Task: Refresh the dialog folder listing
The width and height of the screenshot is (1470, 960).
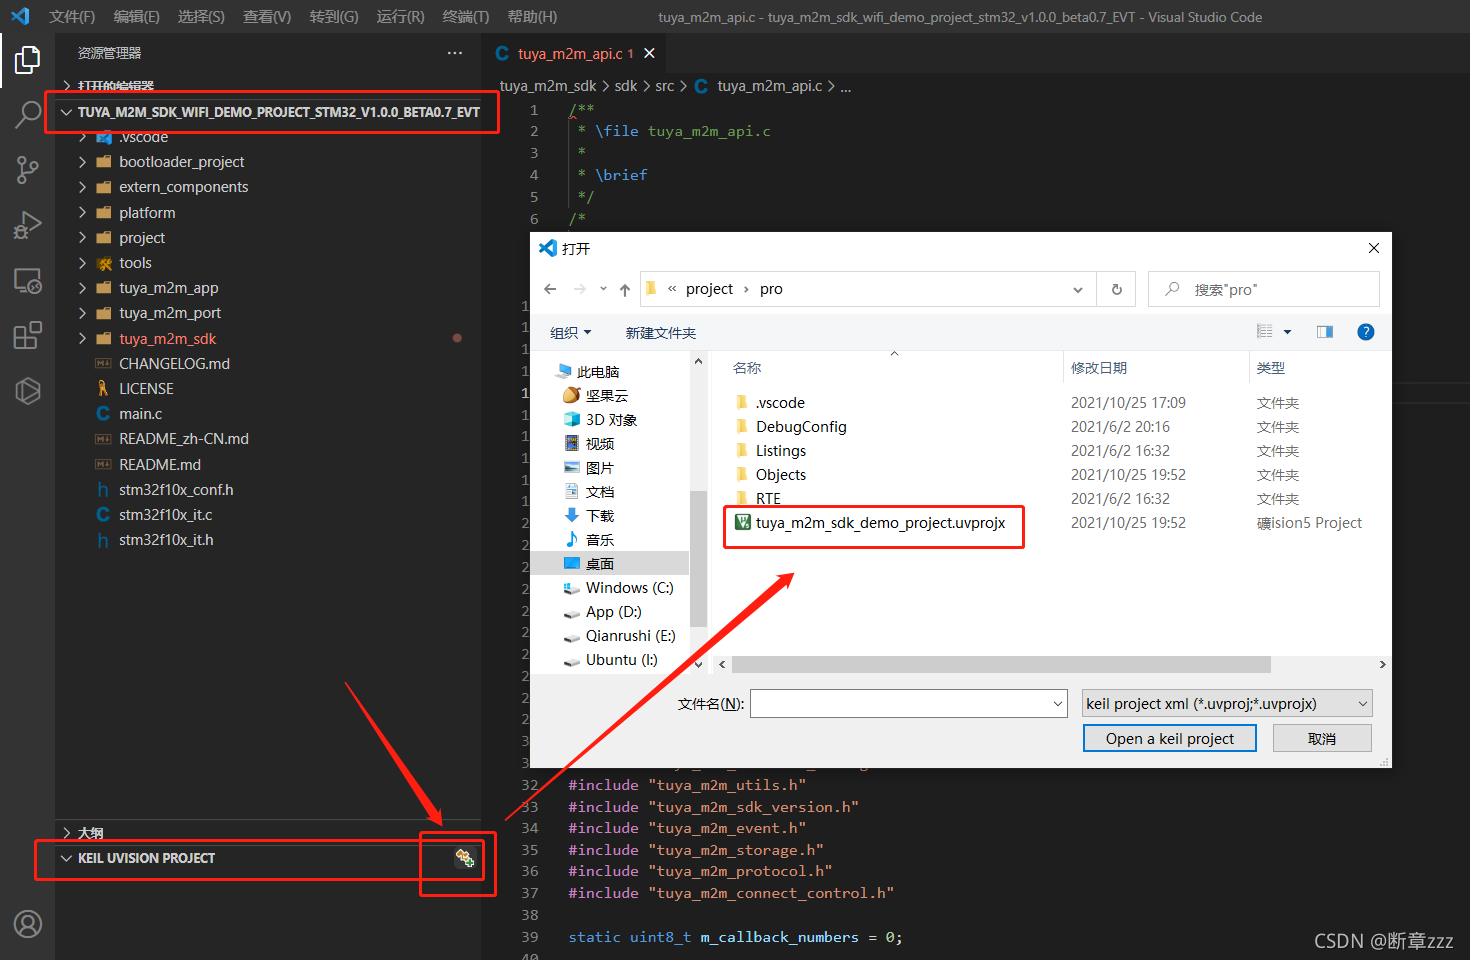Action: coord(1117,289)
